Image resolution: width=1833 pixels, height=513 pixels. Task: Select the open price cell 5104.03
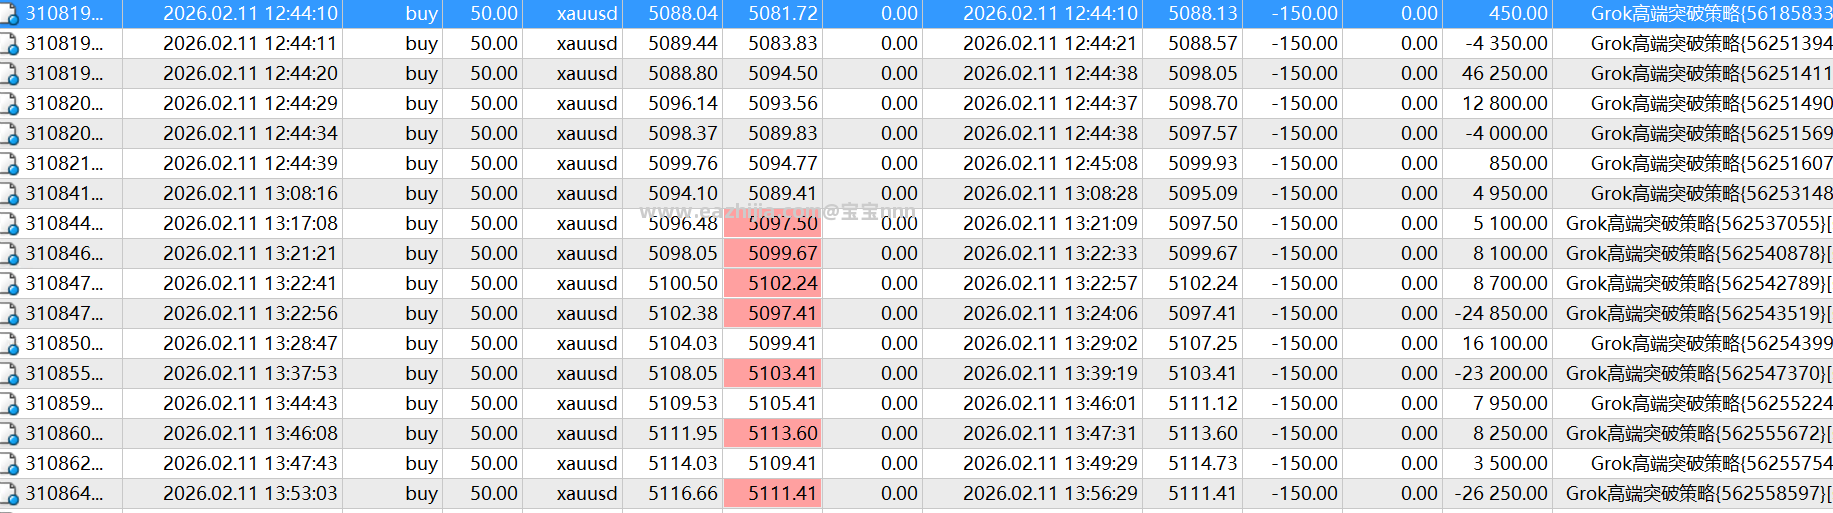click(x=682, y=343)
